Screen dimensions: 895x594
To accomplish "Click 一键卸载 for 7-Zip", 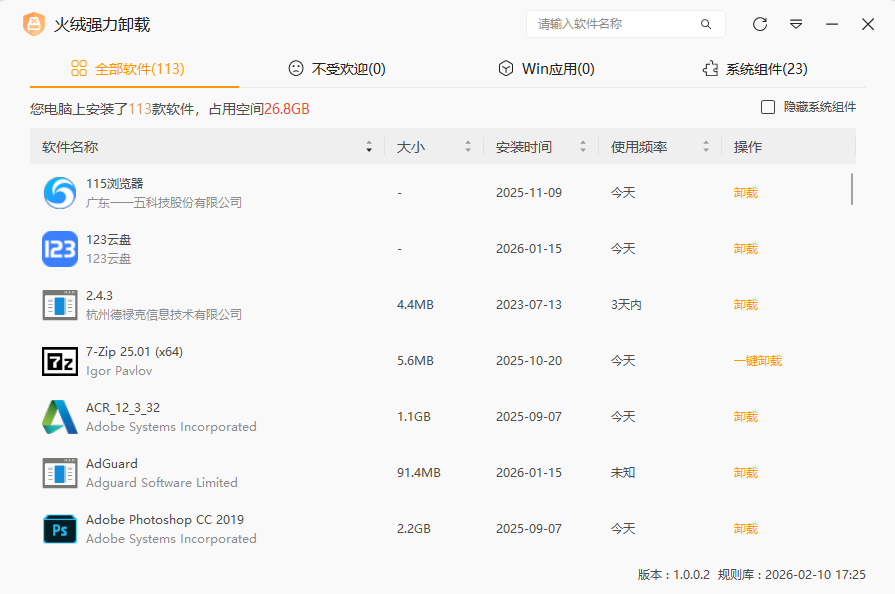I will [x=757, y=361].
